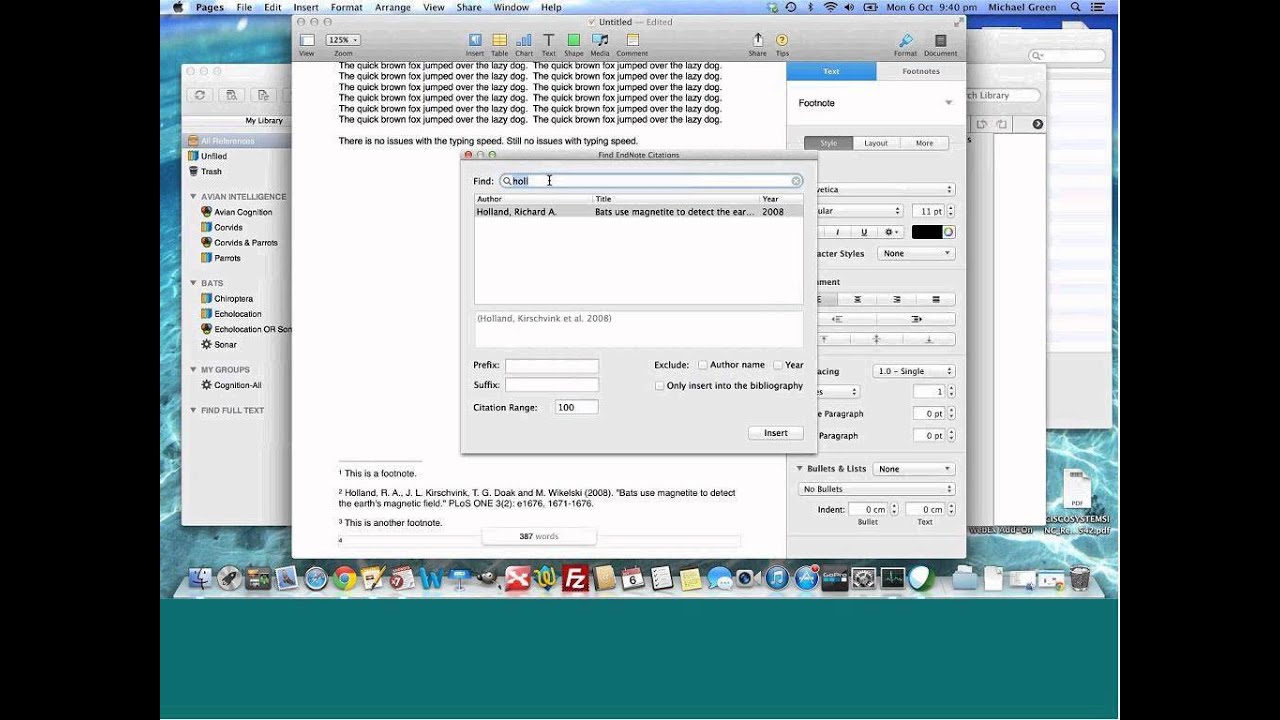This screenshot has width=1280, height=720.
Task: Open the Bullets & Lists None dropdown
Action: point(914,468)
